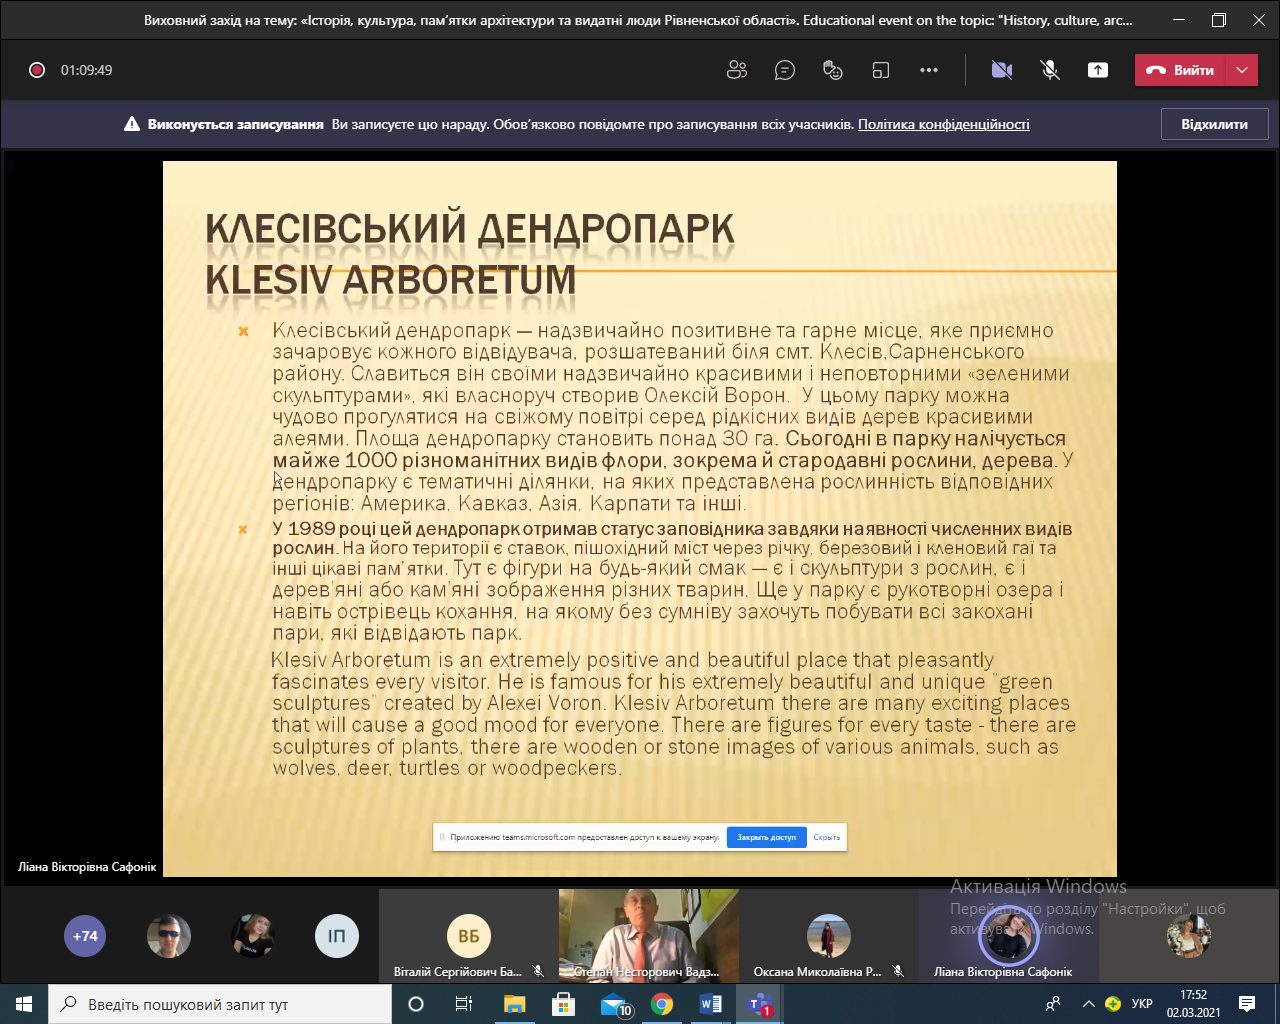Screen dimensions: 1280x1024
Task: Turn on the camera
Action: coord(1001,70)
